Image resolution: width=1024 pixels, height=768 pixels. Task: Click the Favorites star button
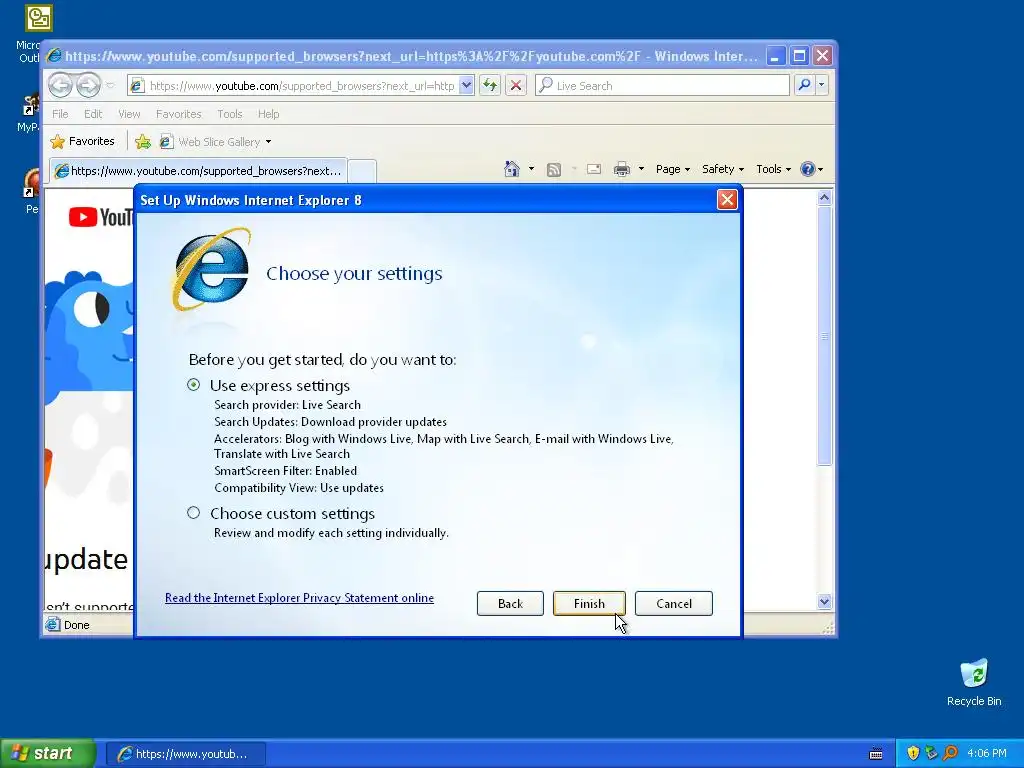(x=82, y=141)
